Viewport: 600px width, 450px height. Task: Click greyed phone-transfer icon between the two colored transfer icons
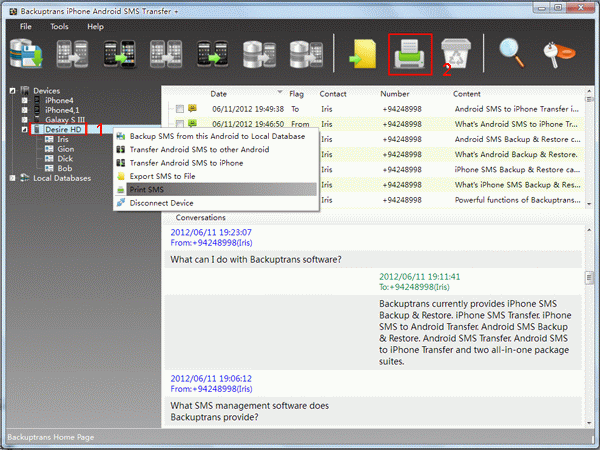pos(166,54)
